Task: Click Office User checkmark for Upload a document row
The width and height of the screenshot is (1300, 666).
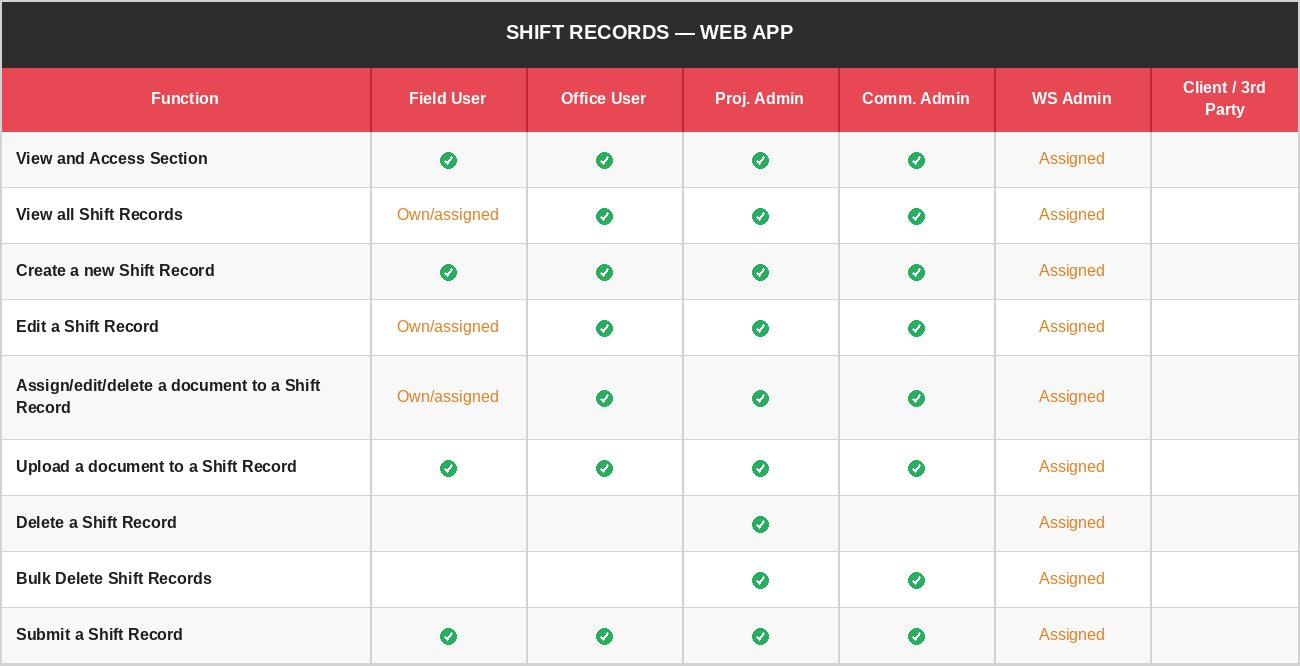Action: (x=604, y=468)
